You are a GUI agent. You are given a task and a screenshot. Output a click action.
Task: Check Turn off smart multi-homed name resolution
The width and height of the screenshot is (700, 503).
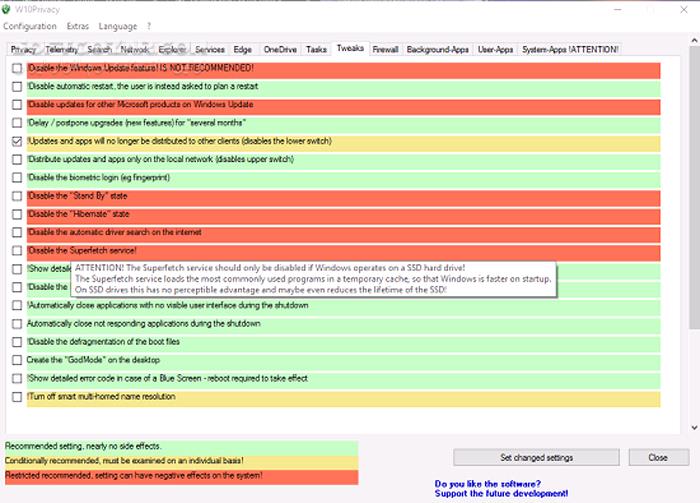pyautogui.click(x=17, y=397)
